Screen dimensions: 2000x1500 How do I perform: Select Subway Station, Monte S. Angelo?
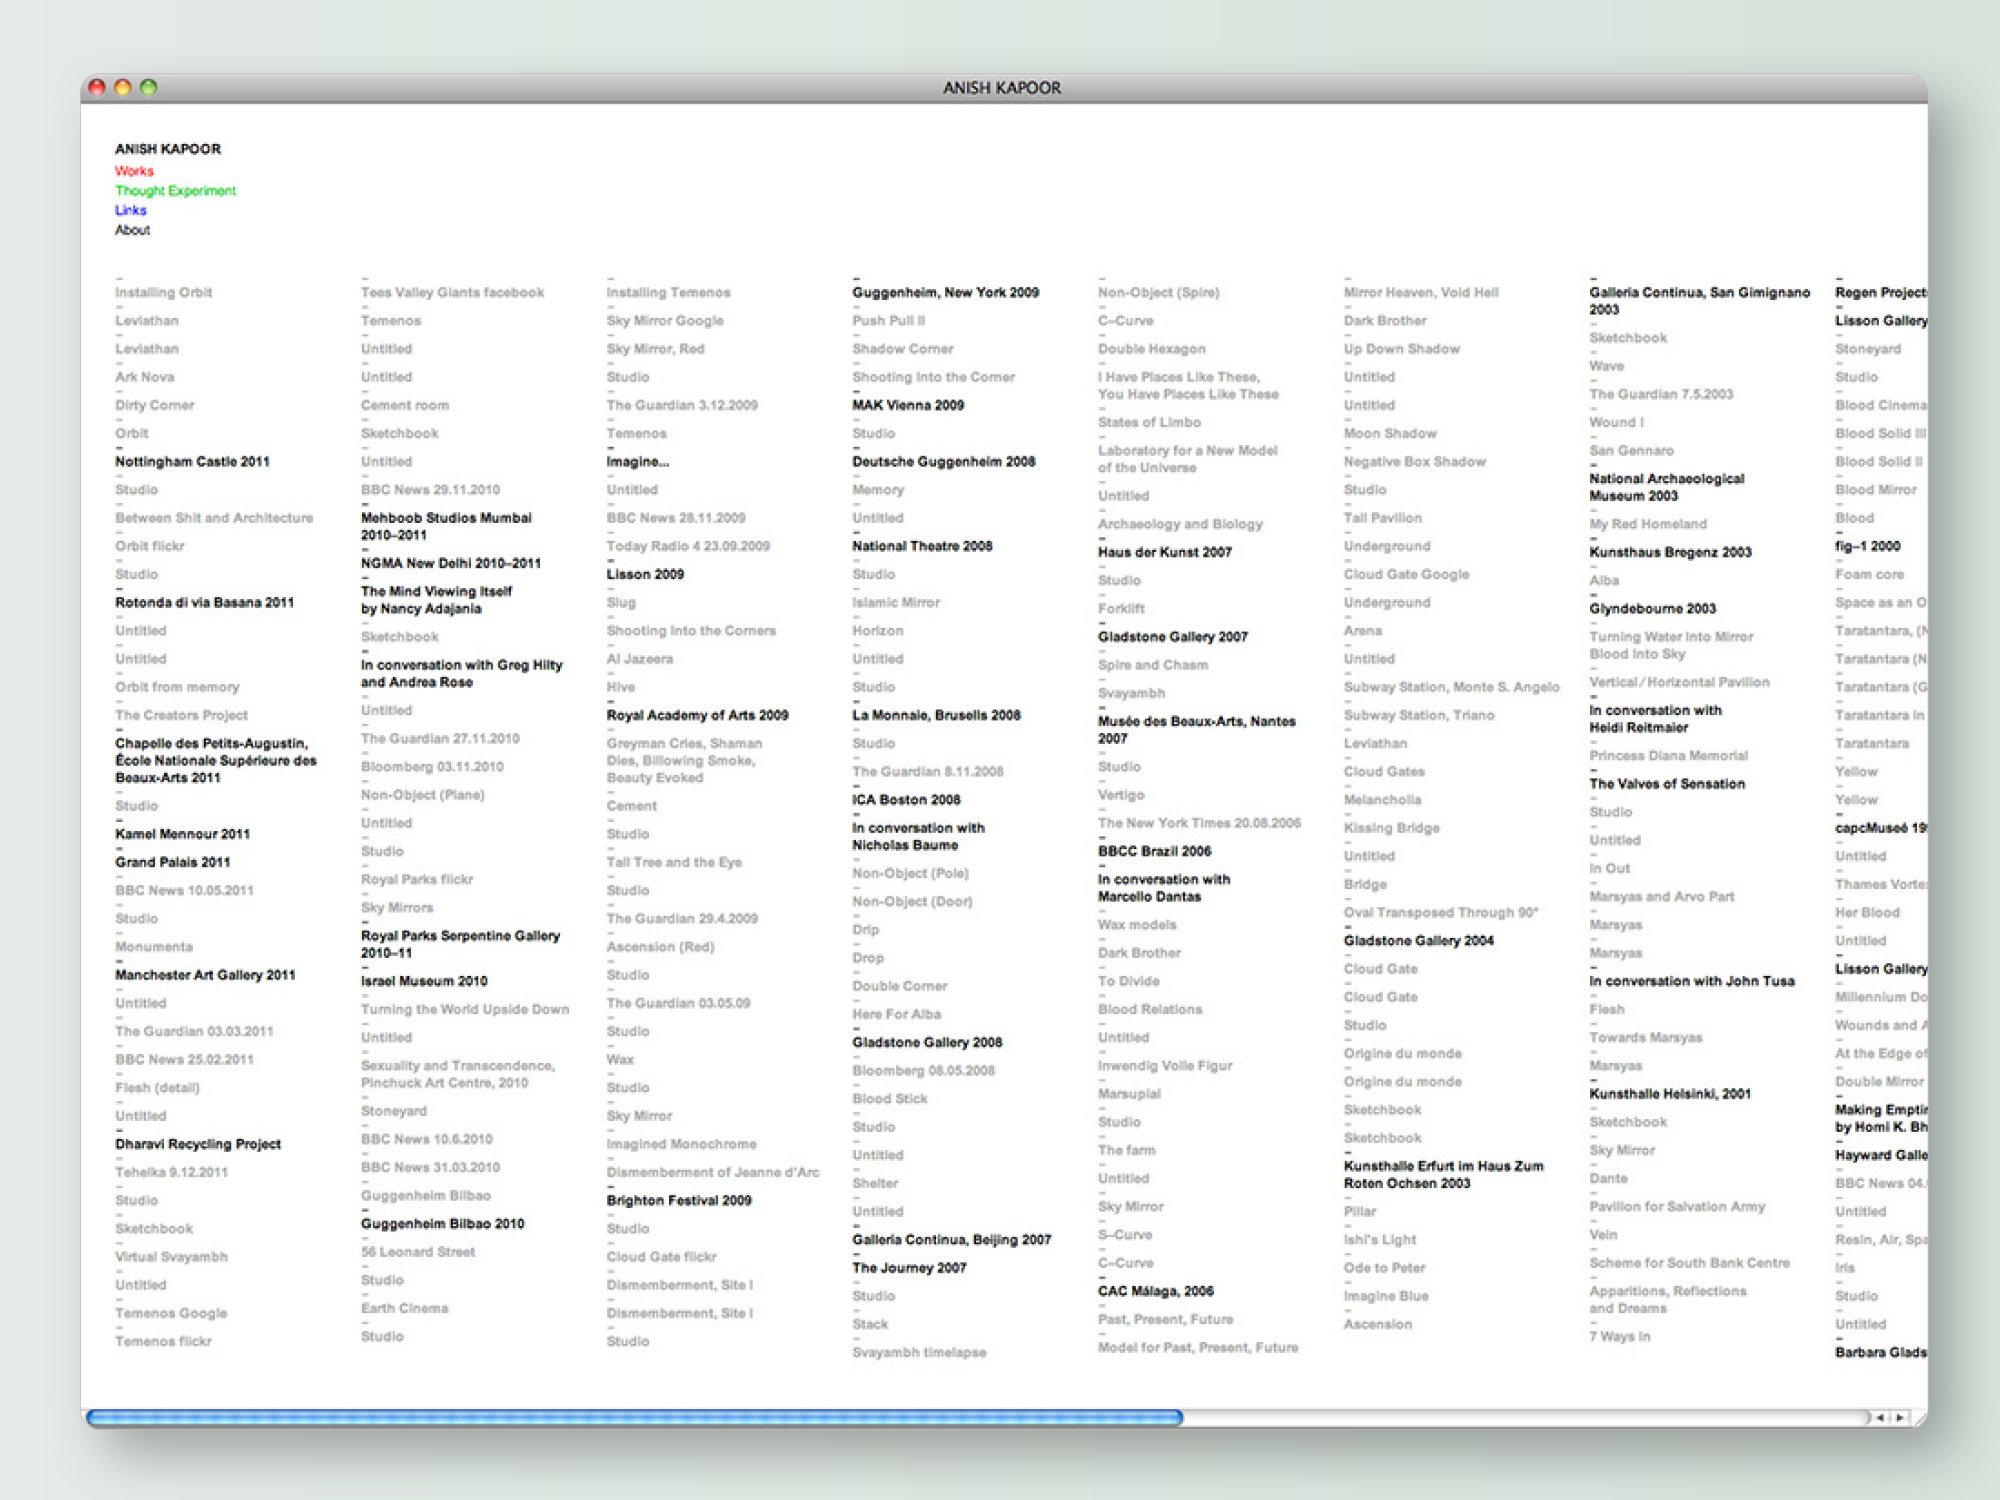[1451, 687]
